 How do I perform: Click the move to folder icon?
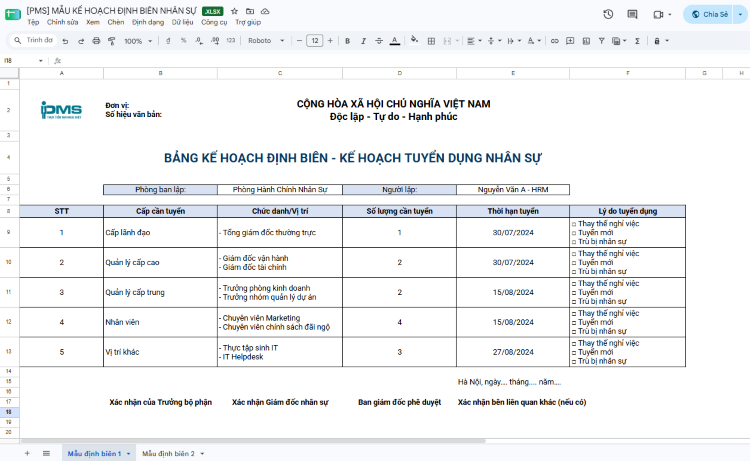(x=250, y=11)
